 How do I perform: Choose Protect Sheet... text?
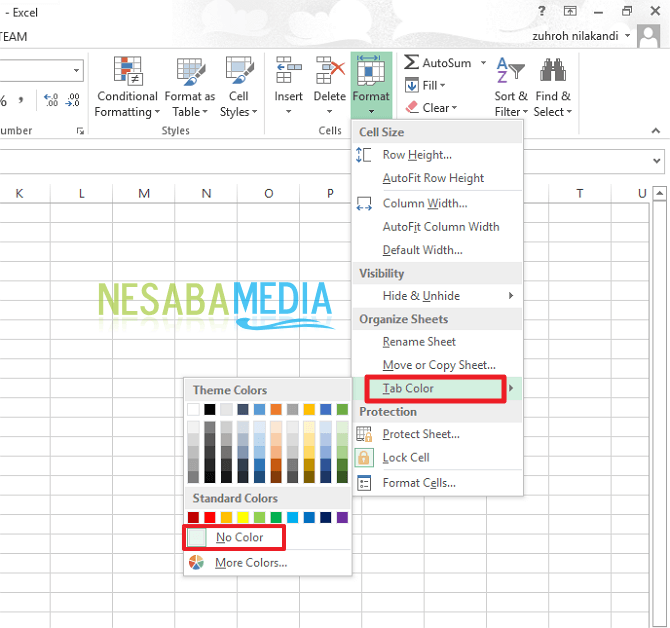click(421, 434)
